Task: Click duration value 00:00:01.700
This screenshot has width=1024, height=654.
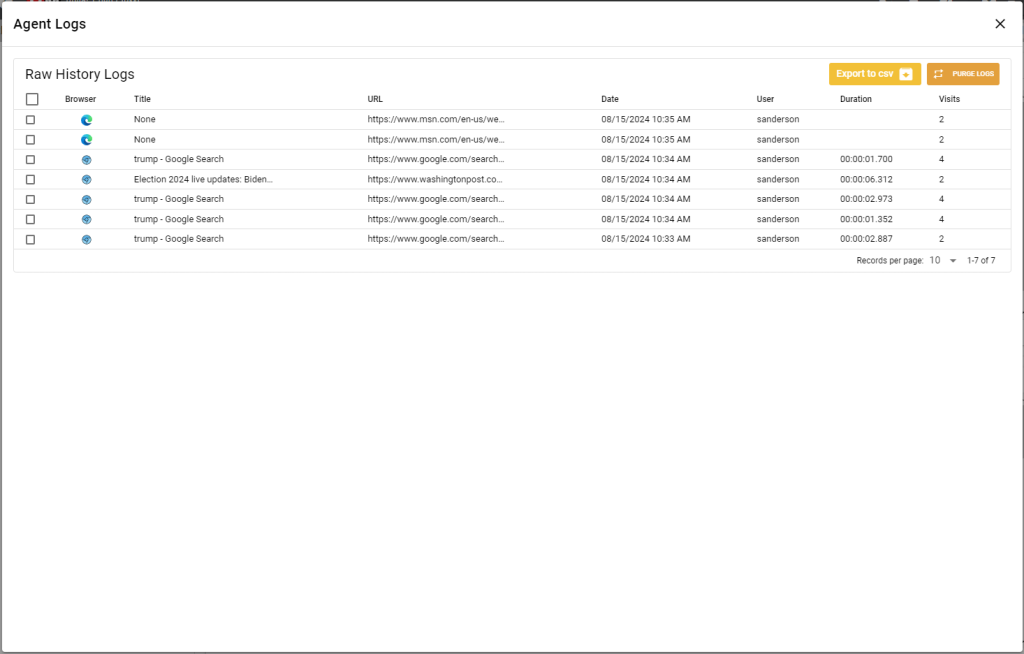Action: point(866,159)
